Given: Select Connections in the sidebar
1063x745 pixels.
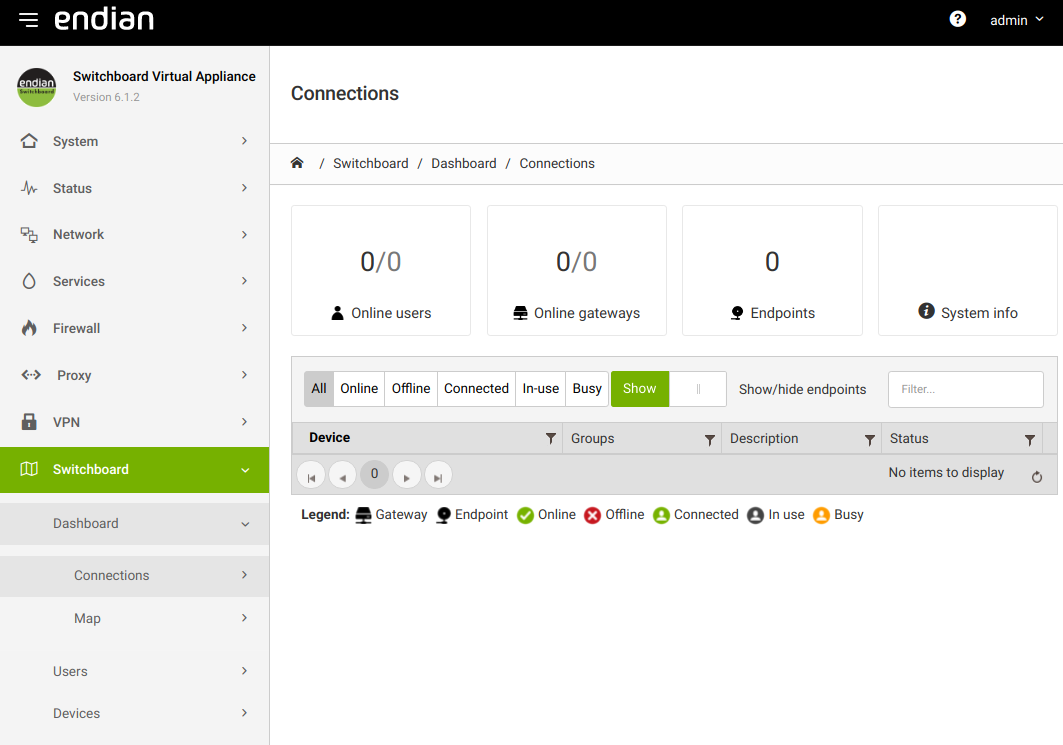Looking at the screenshot, I should pos(134,576).
